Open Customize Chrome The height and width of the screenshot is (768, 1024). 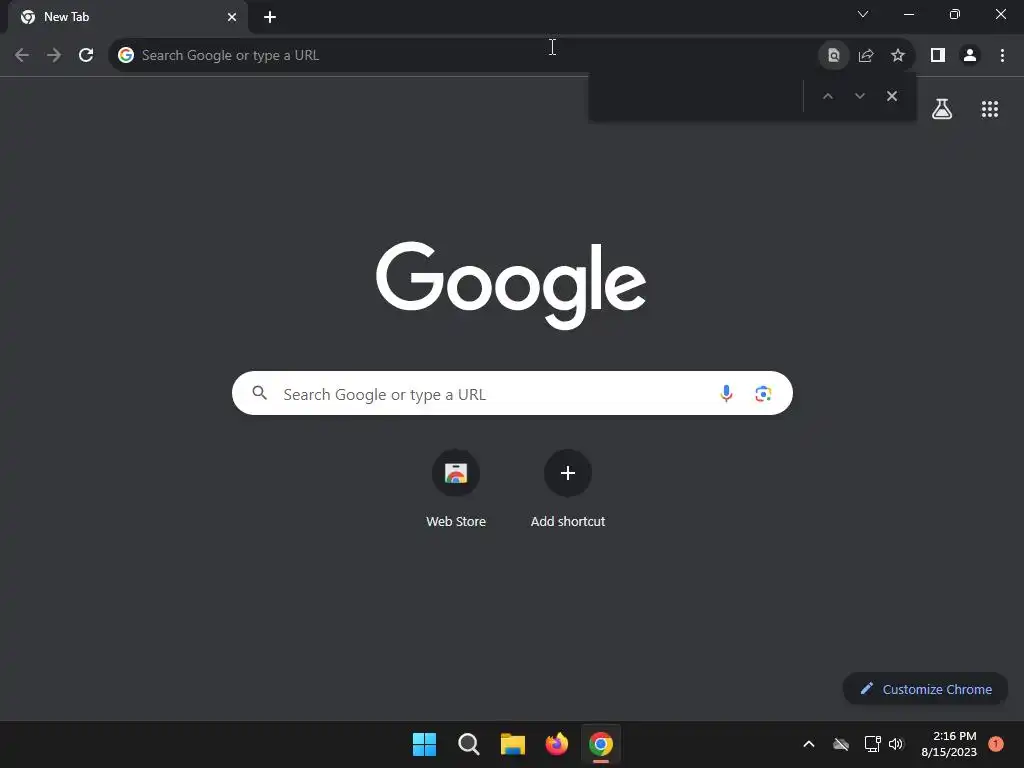(925, 689)
